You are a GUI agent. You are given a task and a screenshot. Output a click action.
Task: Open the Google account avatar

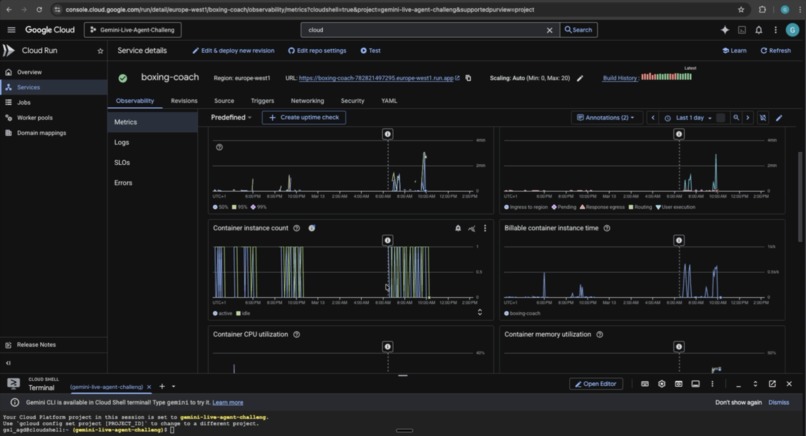[x=792, y=30]
